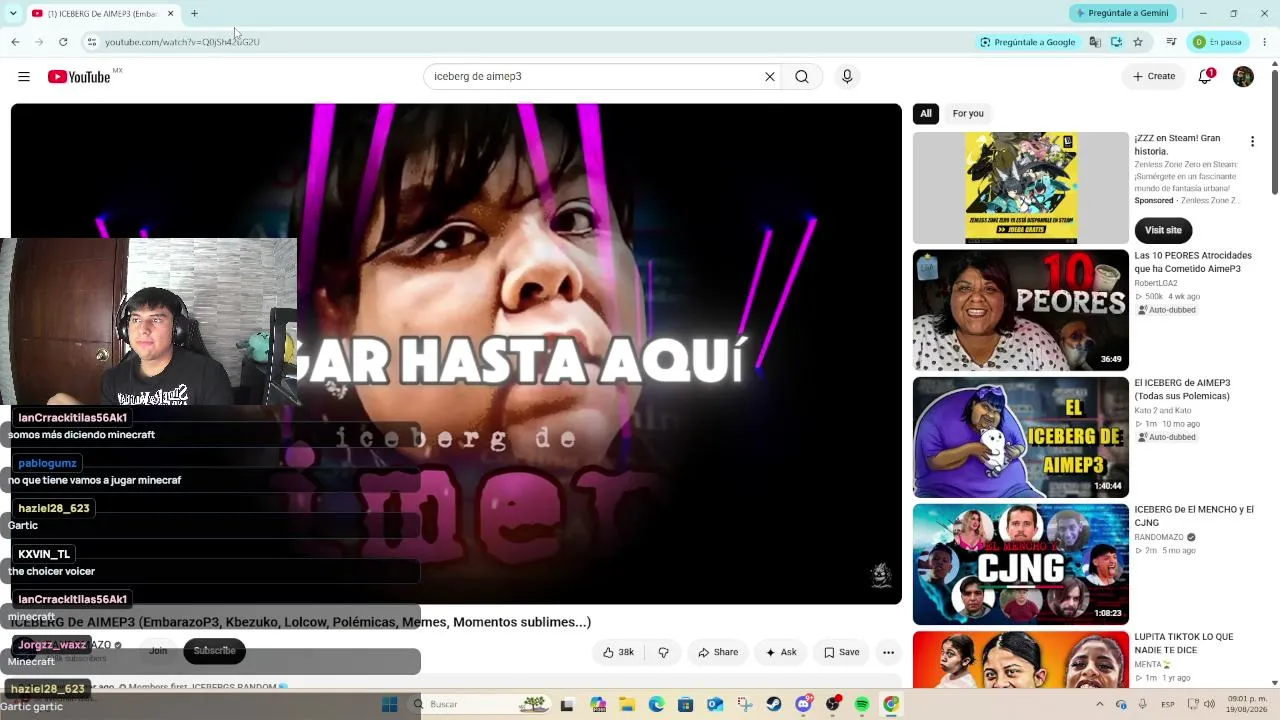Open Microsoft Edge from the taskbar
The height and width of the screenshot is (720, 1280).
pyautogui.click(x=656, y=704)
